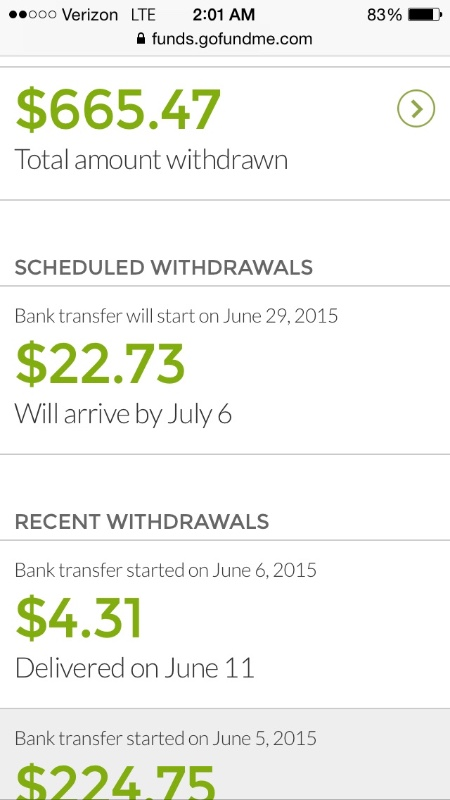The height and width of the screenshot is (800, 450).
Task: Tap the Total amount withdrawn label
Action: [x=151, y=160]
